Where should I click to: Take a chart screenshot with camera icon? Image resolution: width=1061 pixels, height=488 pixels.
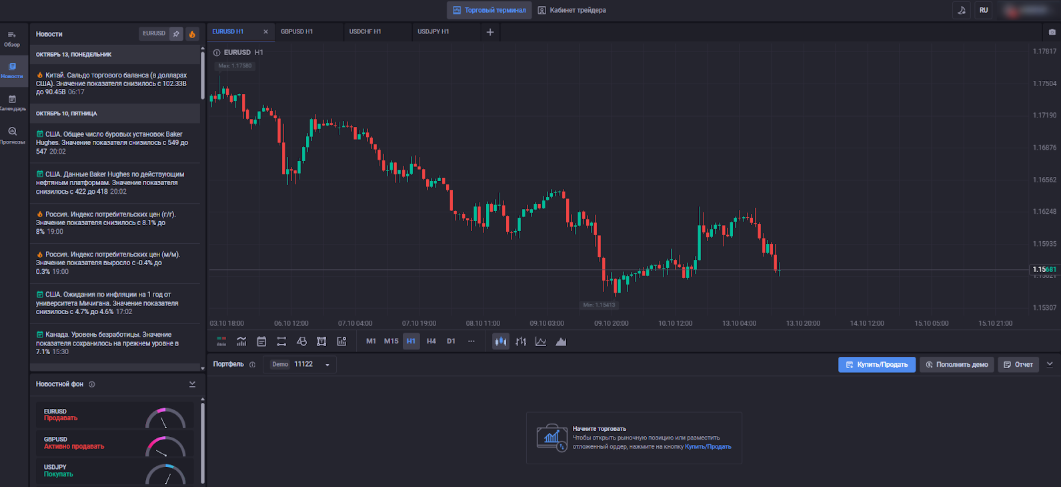tap(1052, 32)
